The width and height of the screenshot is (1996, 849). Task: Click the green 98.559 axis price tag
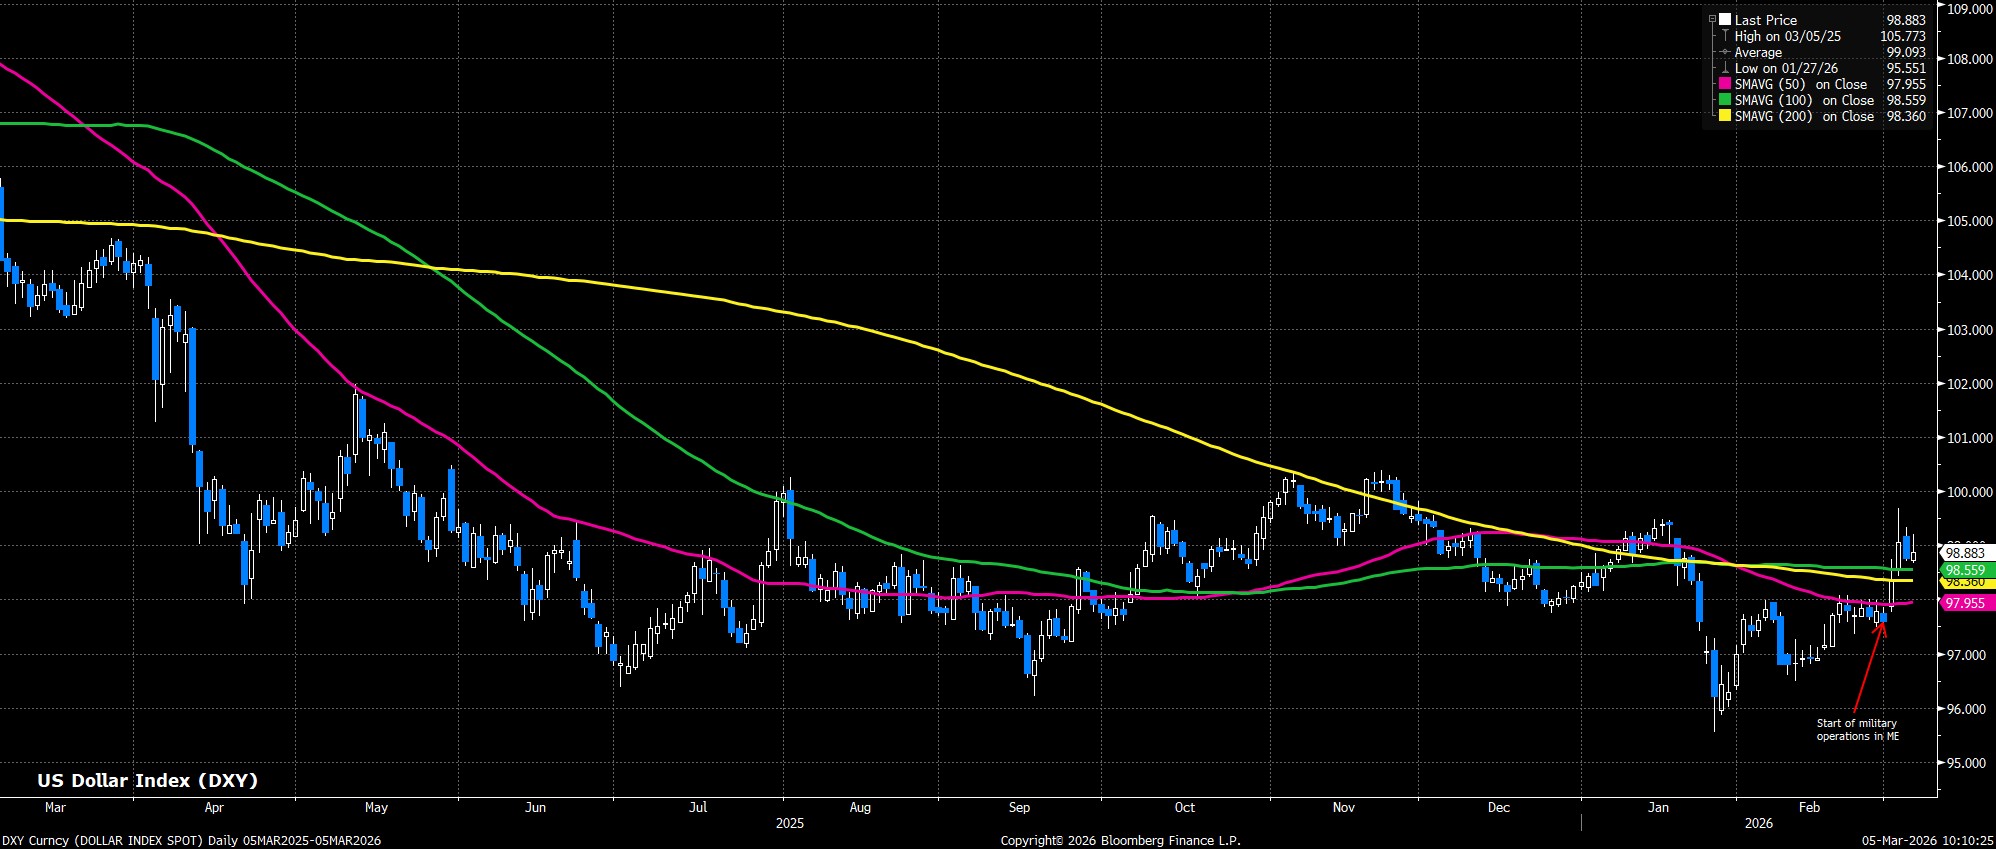1962,570
